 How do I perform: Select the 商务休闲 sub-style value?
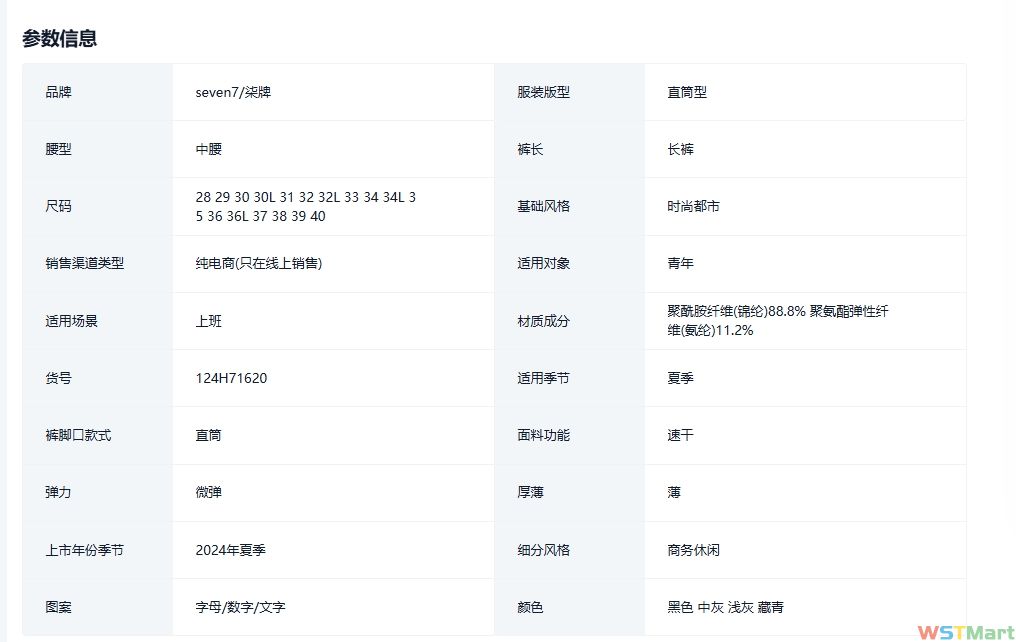[694, 550]
